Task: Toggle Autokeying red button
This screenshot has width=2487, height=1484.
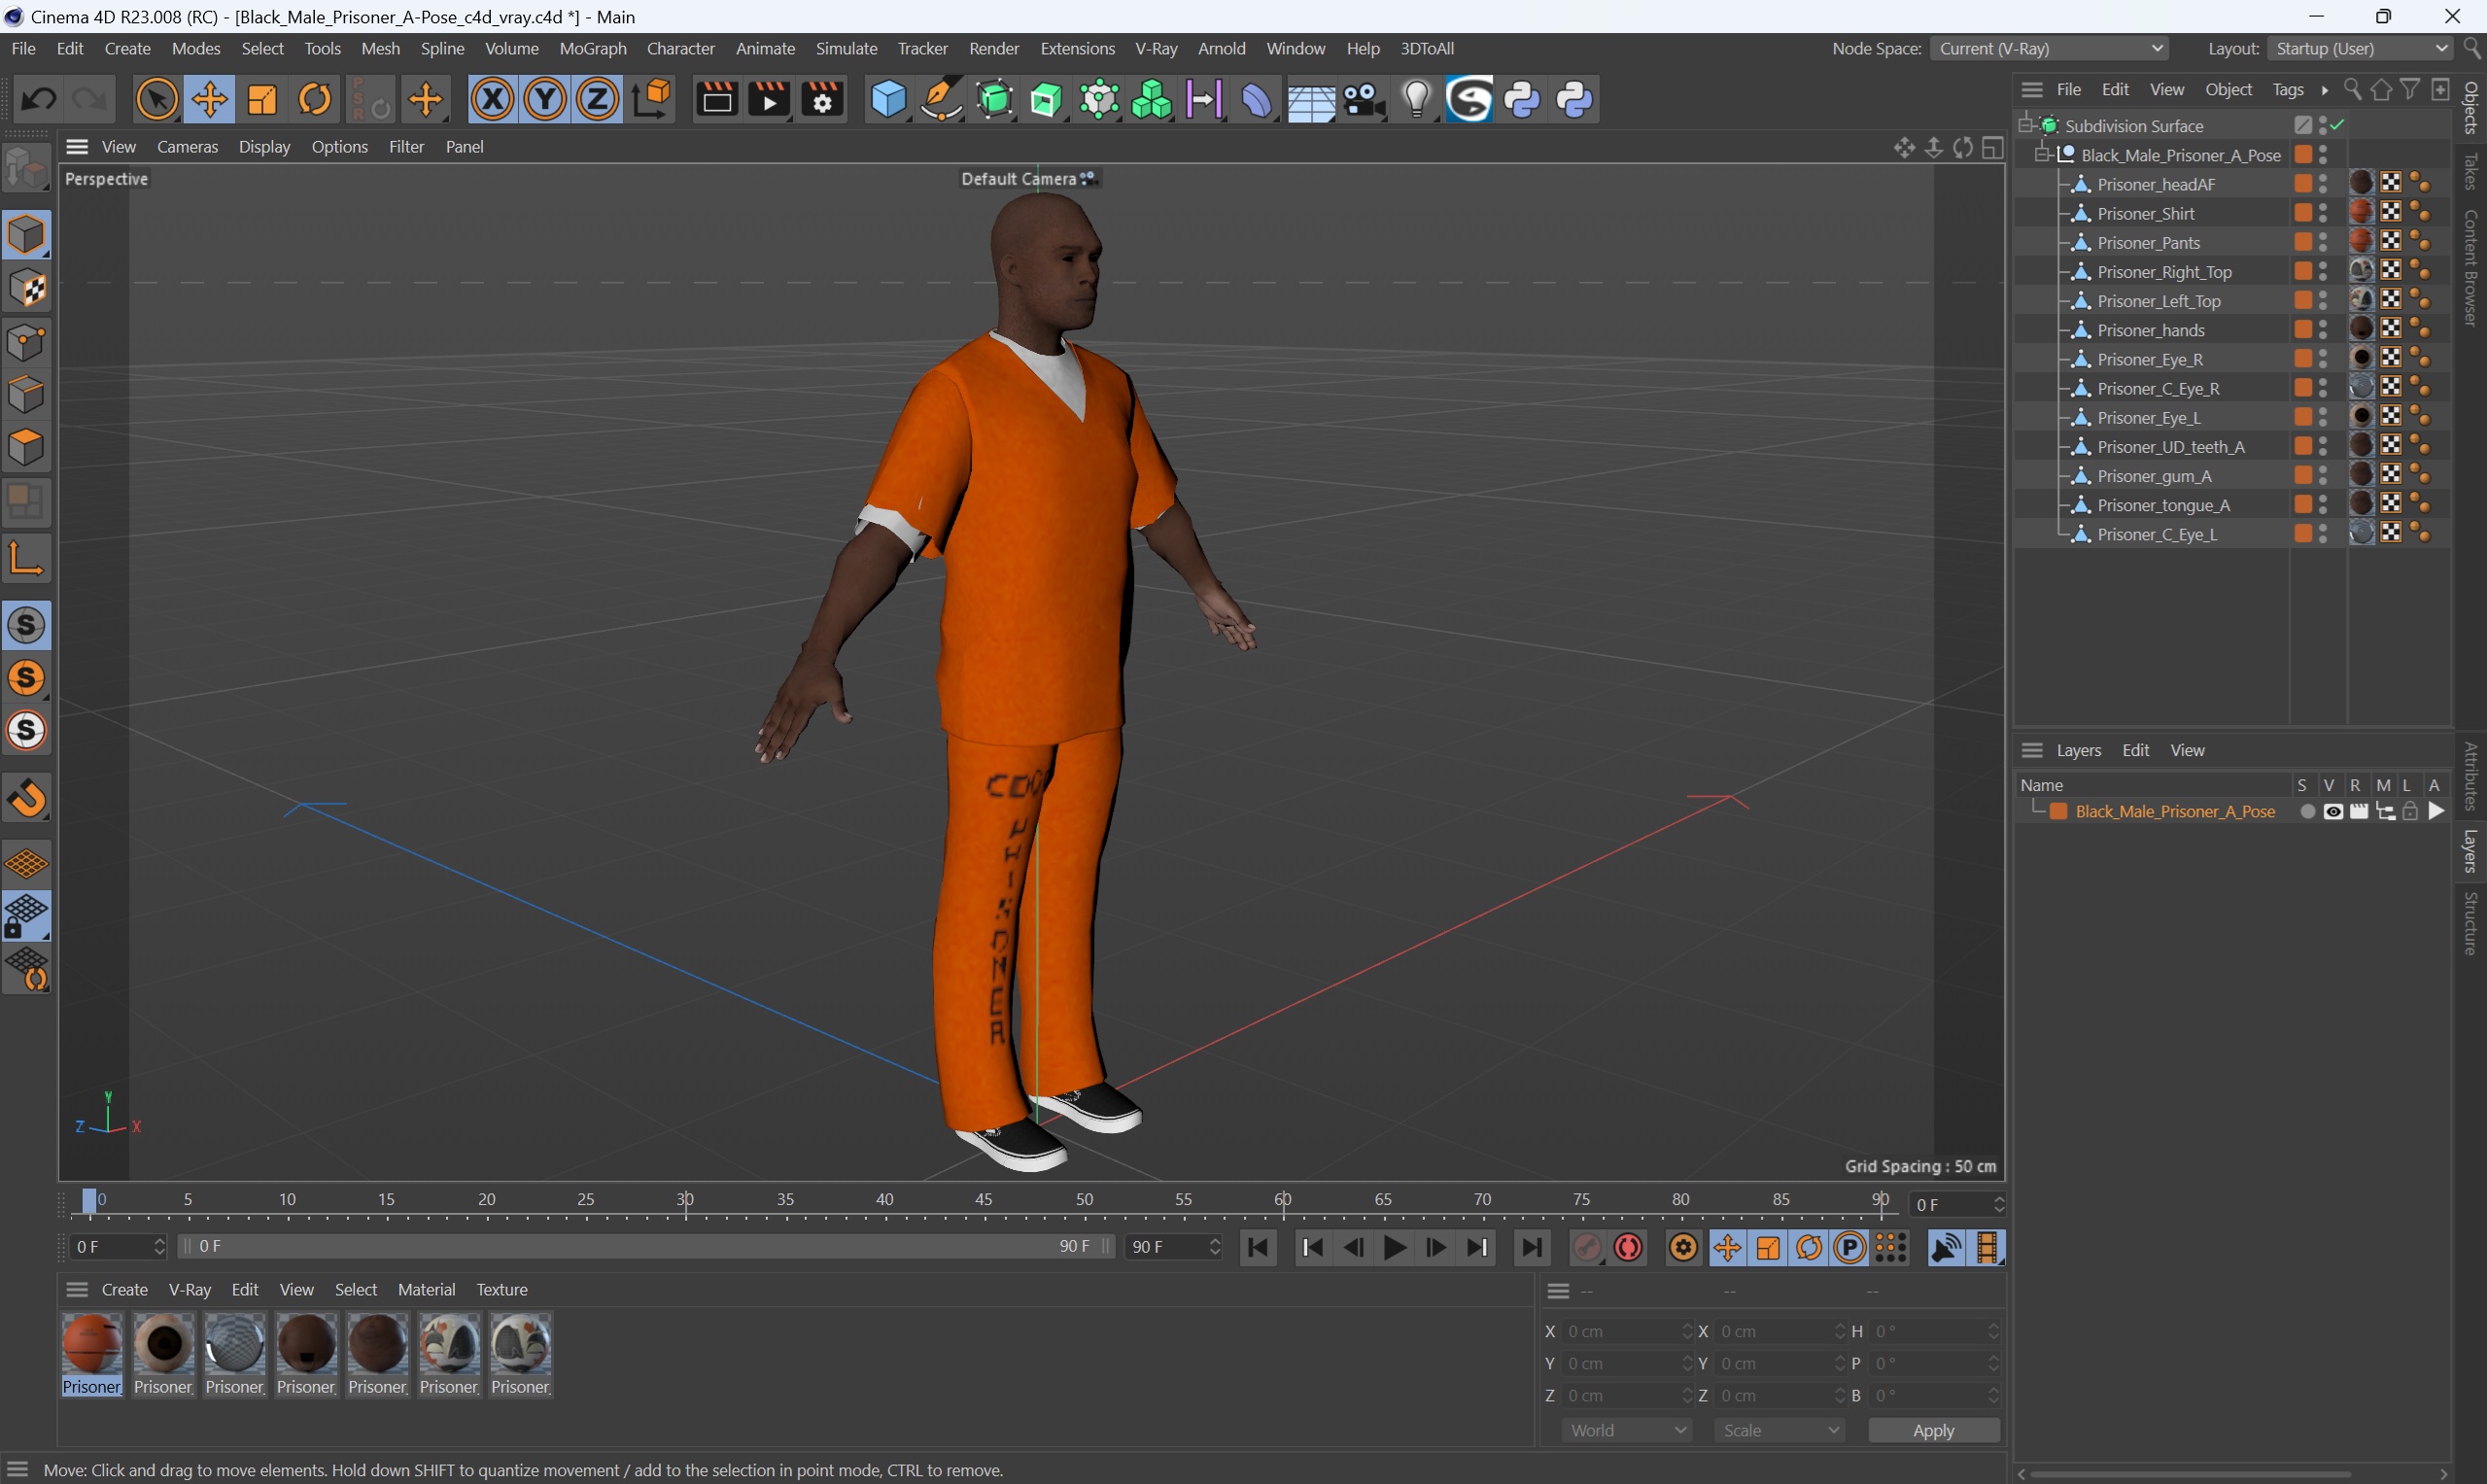Action: pyautogui.click(x=1629, y=1247)
